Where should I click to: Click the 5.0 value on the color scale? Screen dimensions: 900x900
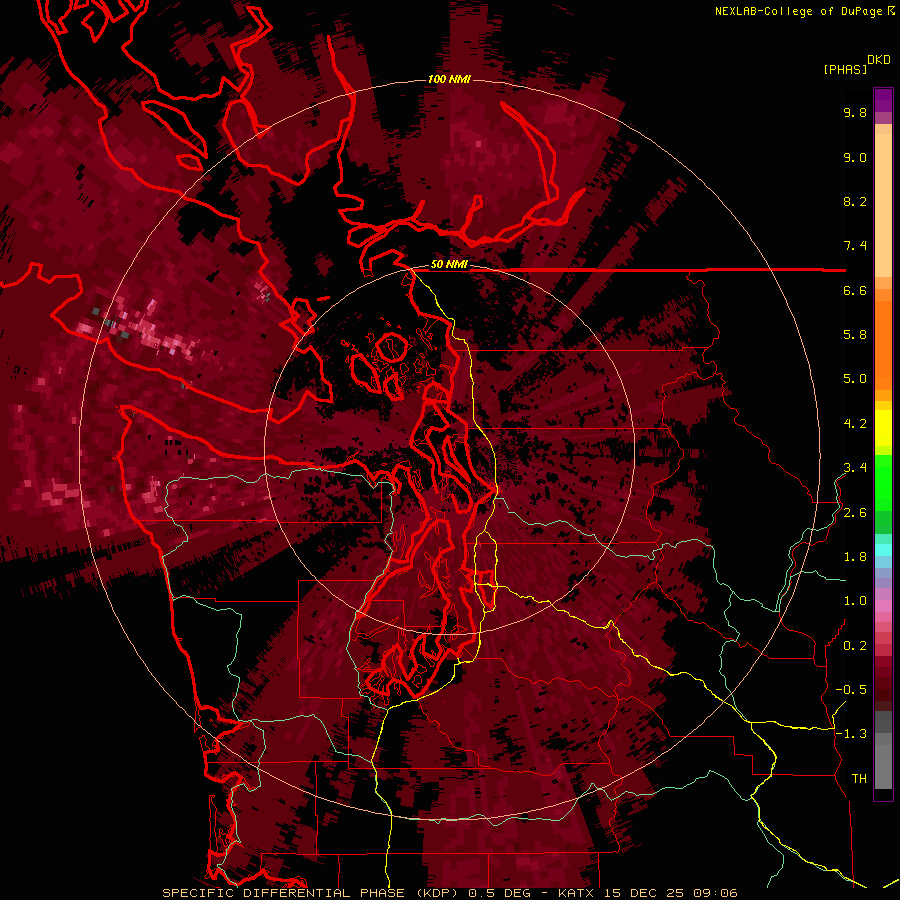(855, 379)
